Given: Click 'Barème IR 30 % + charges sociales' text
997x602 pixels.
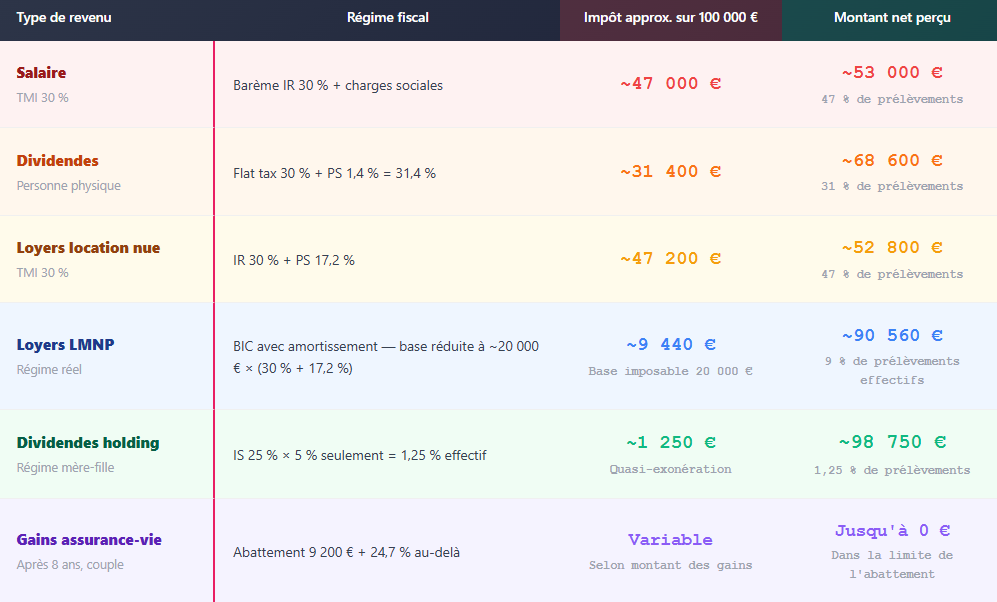Looking at the screenshot, I should click(338, 86).
